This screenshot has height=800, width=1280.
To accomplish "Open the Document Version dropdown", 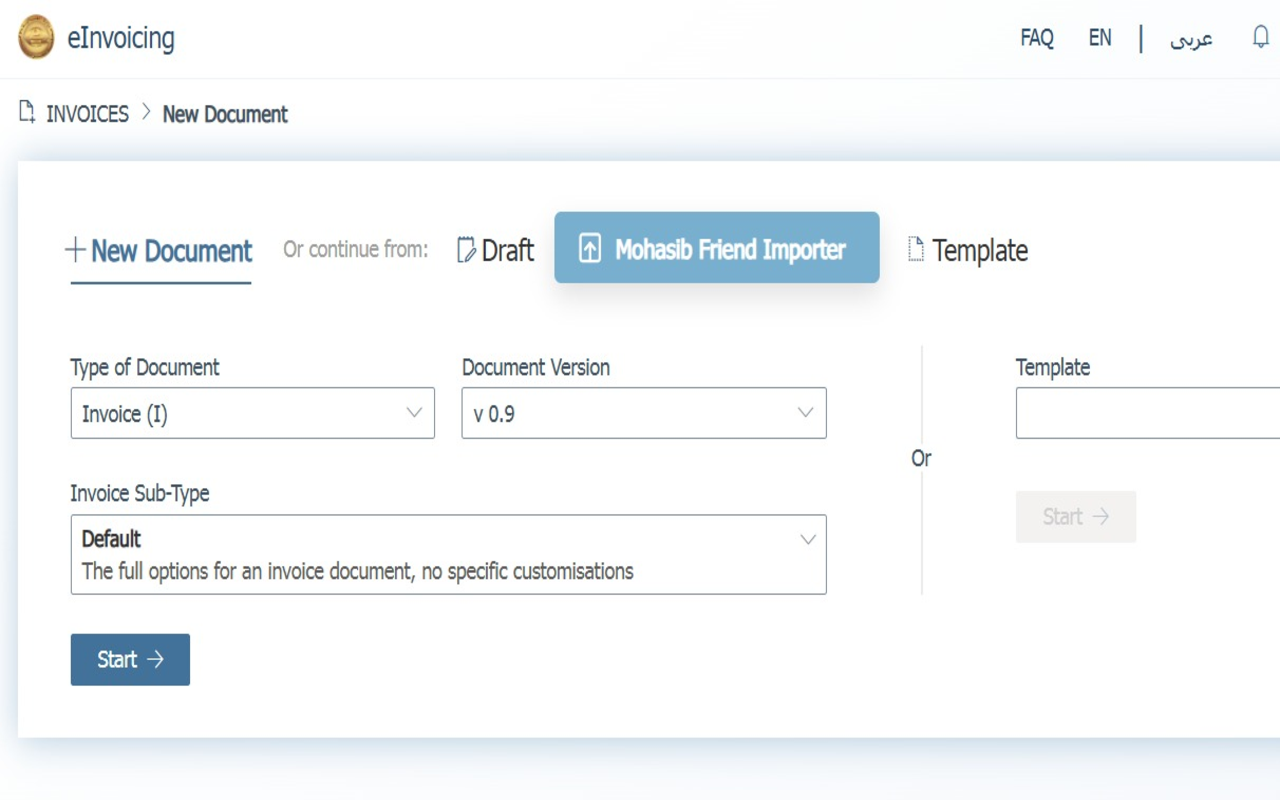I will (x=643, y=412).
